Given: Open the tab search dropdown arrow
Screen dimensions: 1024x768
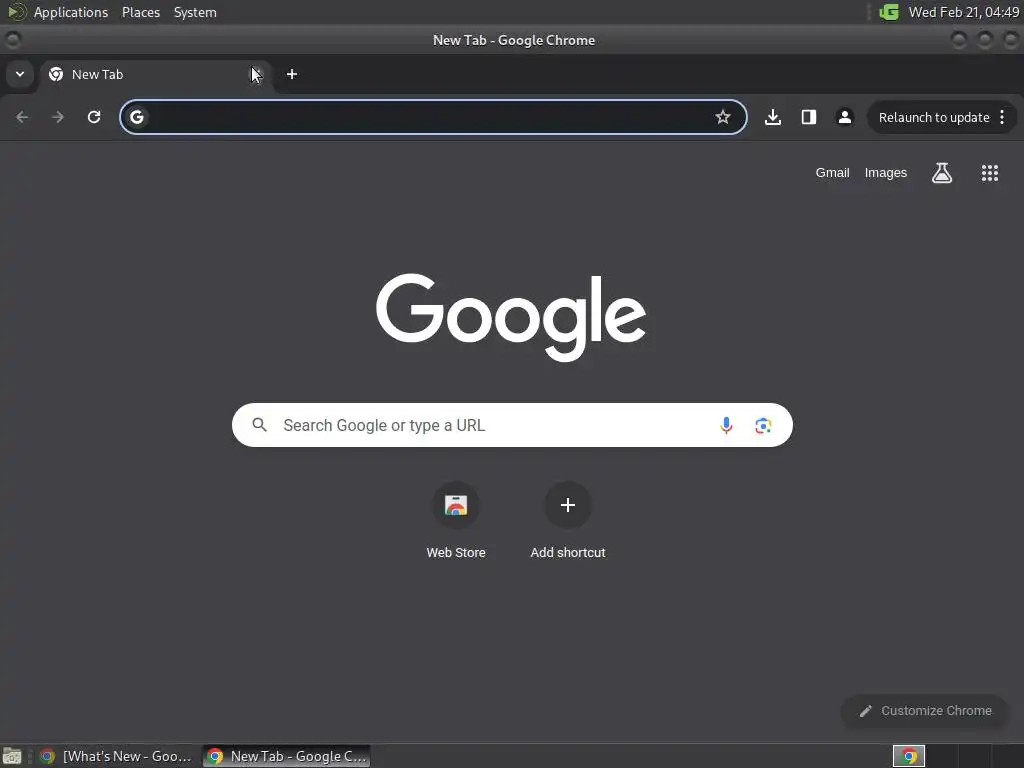Looking at the screenshot, I should pyautogui.click(x=20, y=74).
